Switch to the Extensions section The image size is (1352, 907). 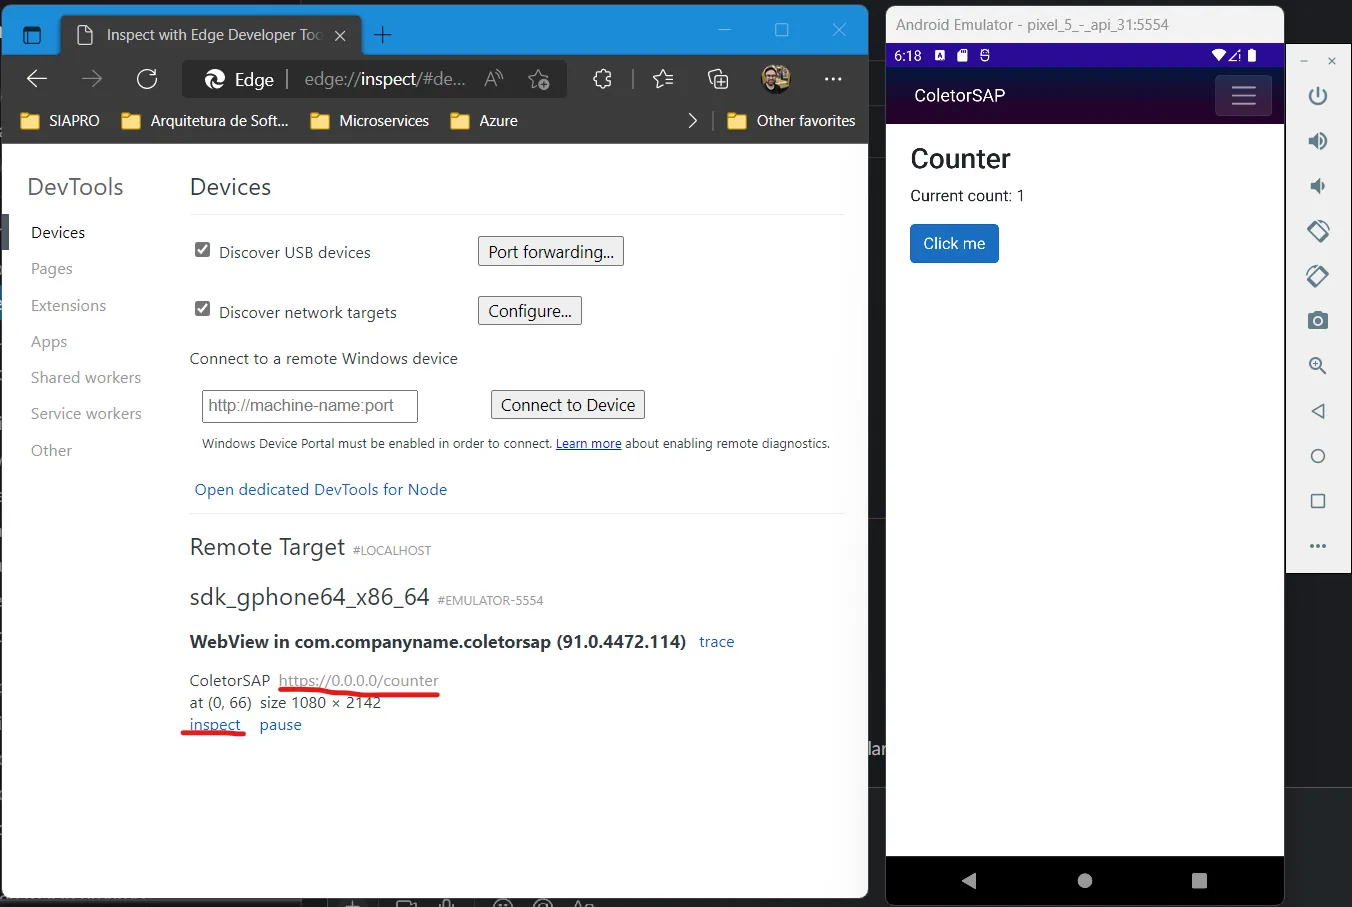(68, 306)
